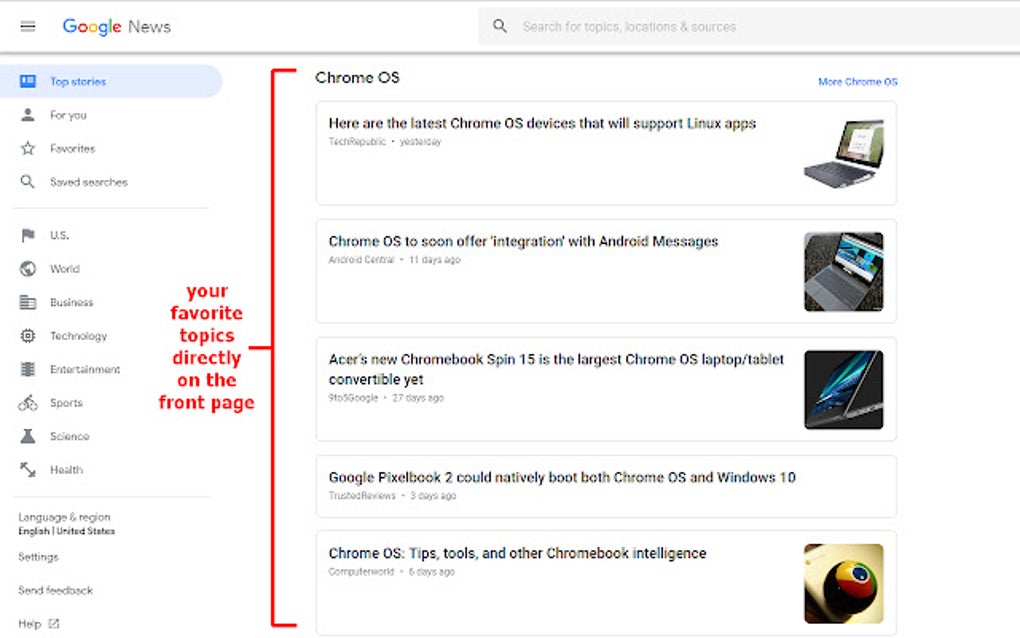1020x638 pixels.
Task: Click the Saved searches magnifier icon
Action: click(27, 181)
